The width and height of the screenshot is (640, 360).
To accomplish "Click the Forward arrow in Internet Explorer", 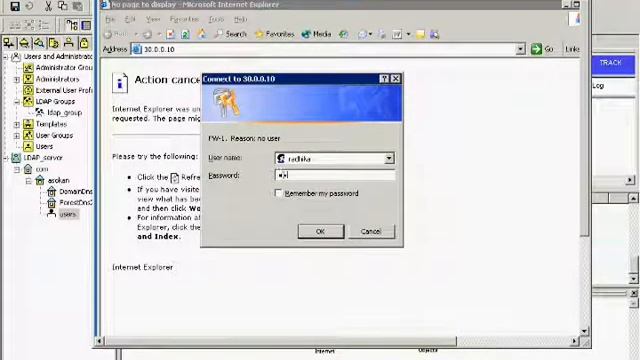I will [147, 35].
